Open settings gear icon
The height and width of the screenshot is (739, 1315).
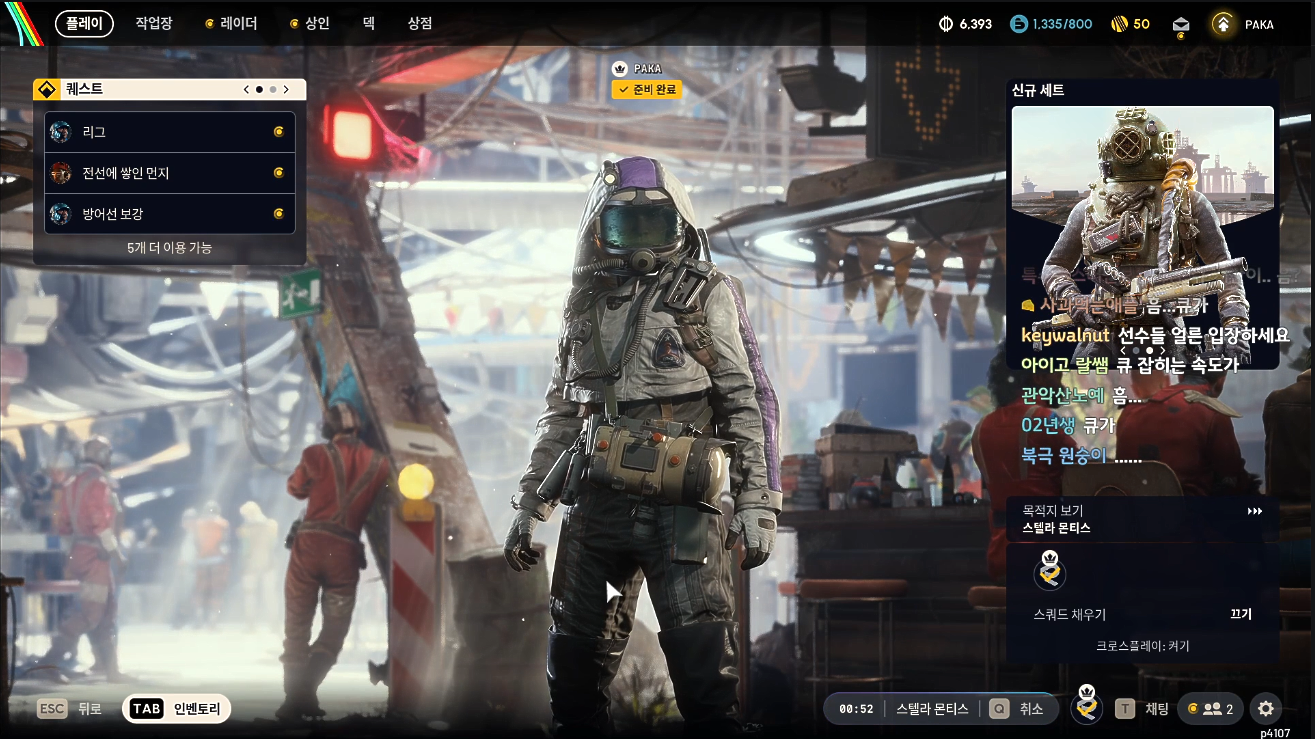click(1265, 709)
